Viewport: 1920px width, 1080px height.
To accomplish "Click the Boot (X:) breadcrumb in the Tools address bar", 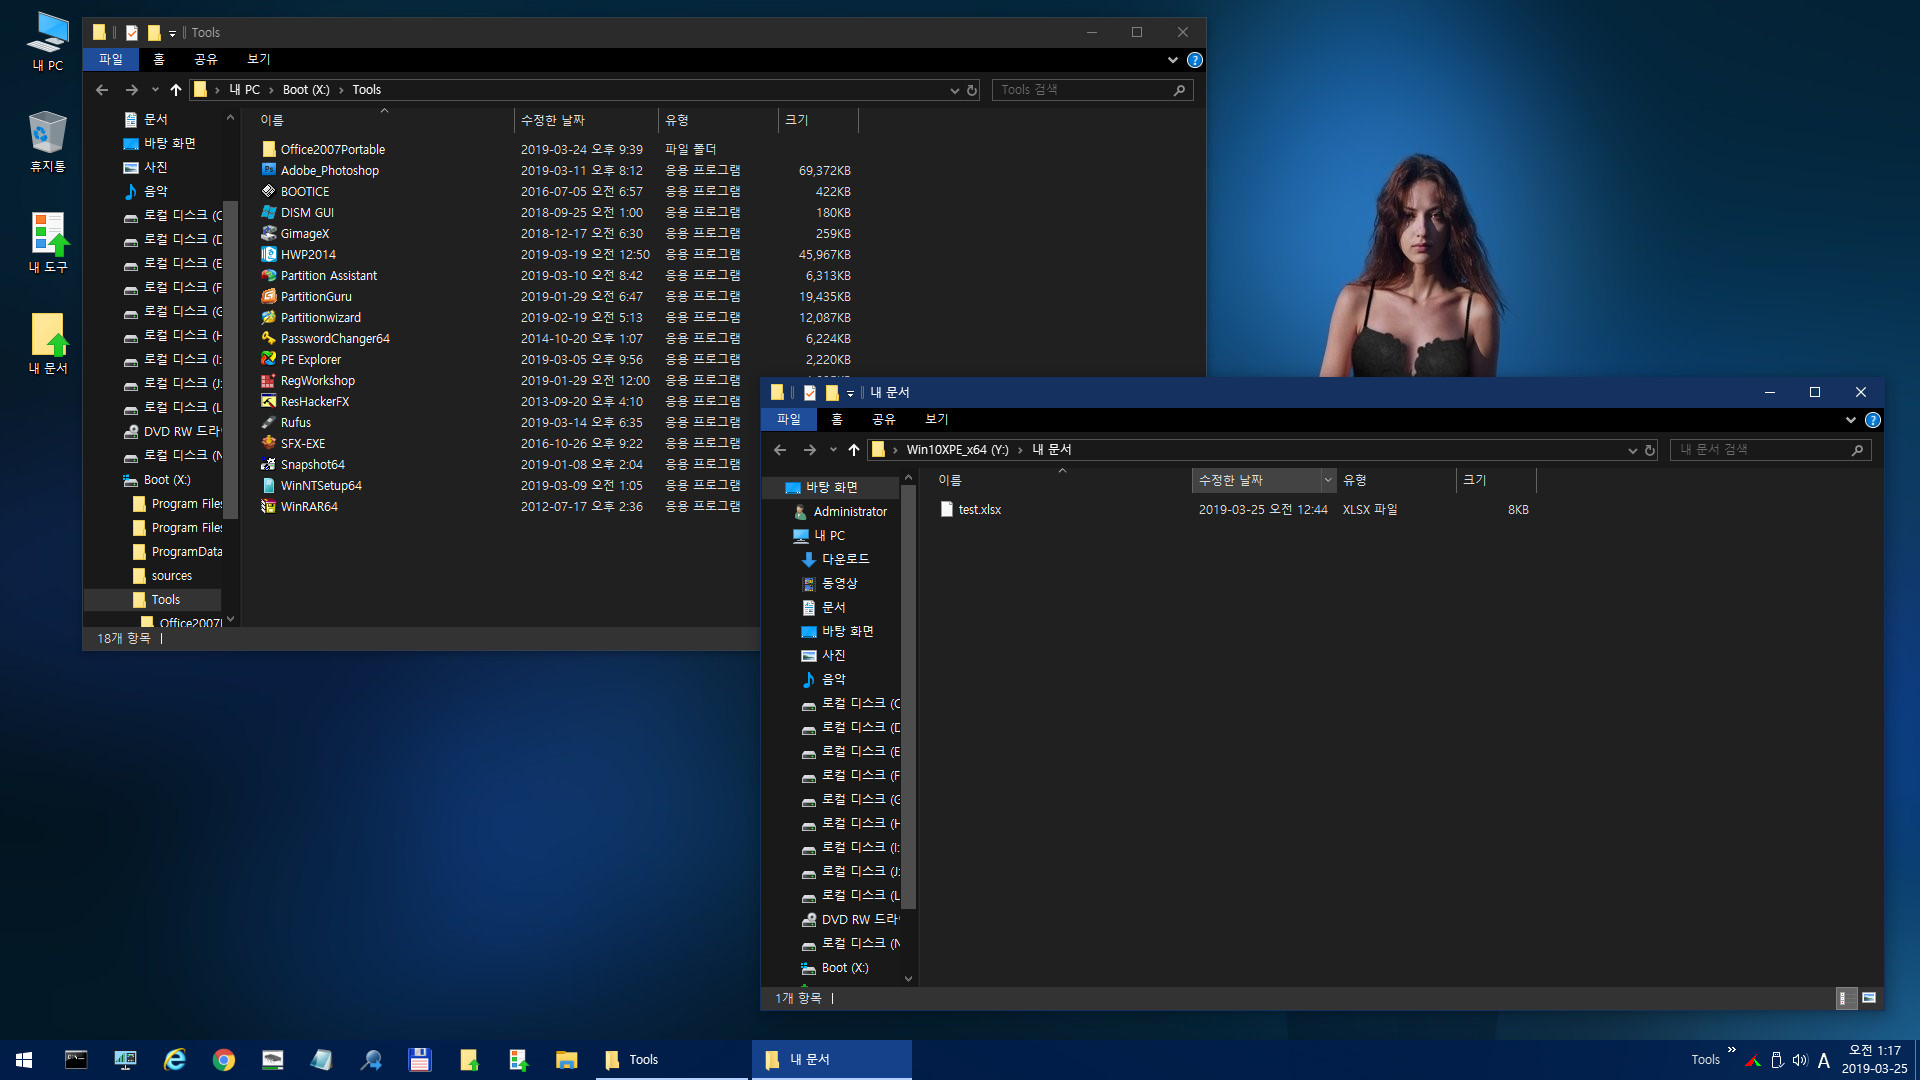I will tap(306, 90).
